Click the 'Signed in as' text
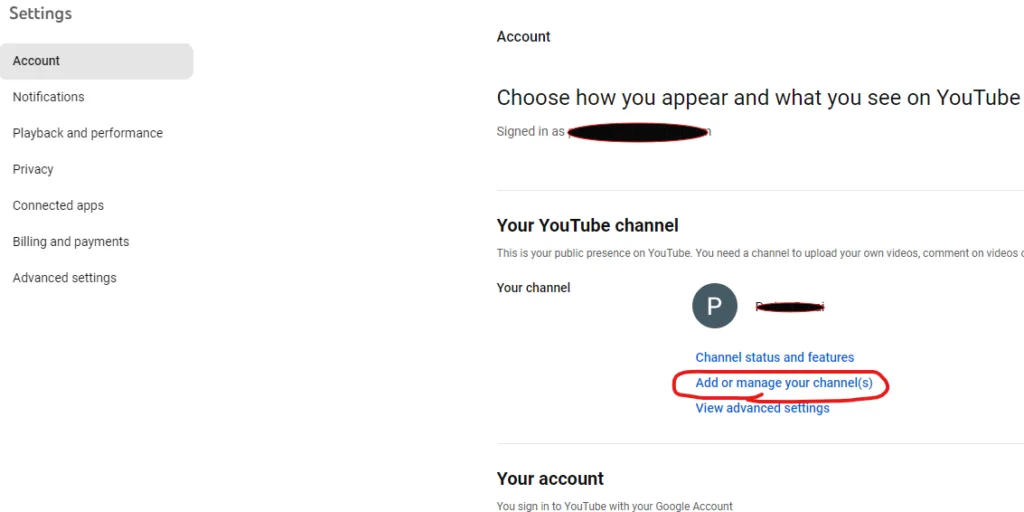 pyautogui.click(x=530, y=131)
